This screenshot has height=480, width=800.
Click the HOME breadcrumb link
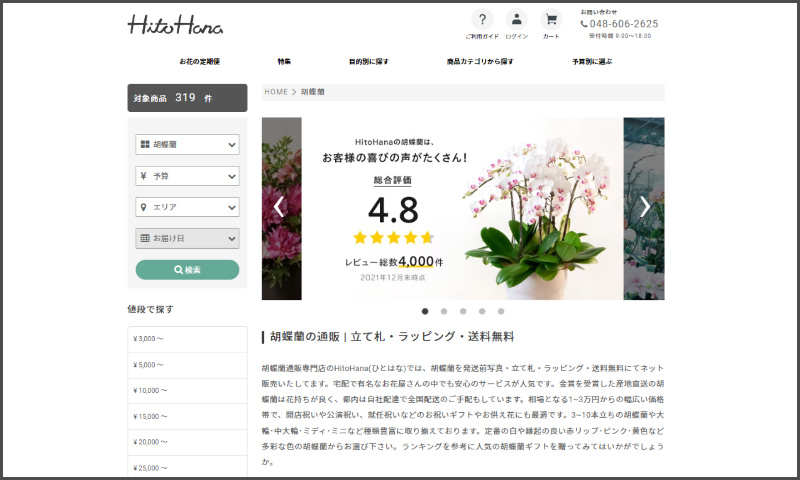tap(276, 92)
